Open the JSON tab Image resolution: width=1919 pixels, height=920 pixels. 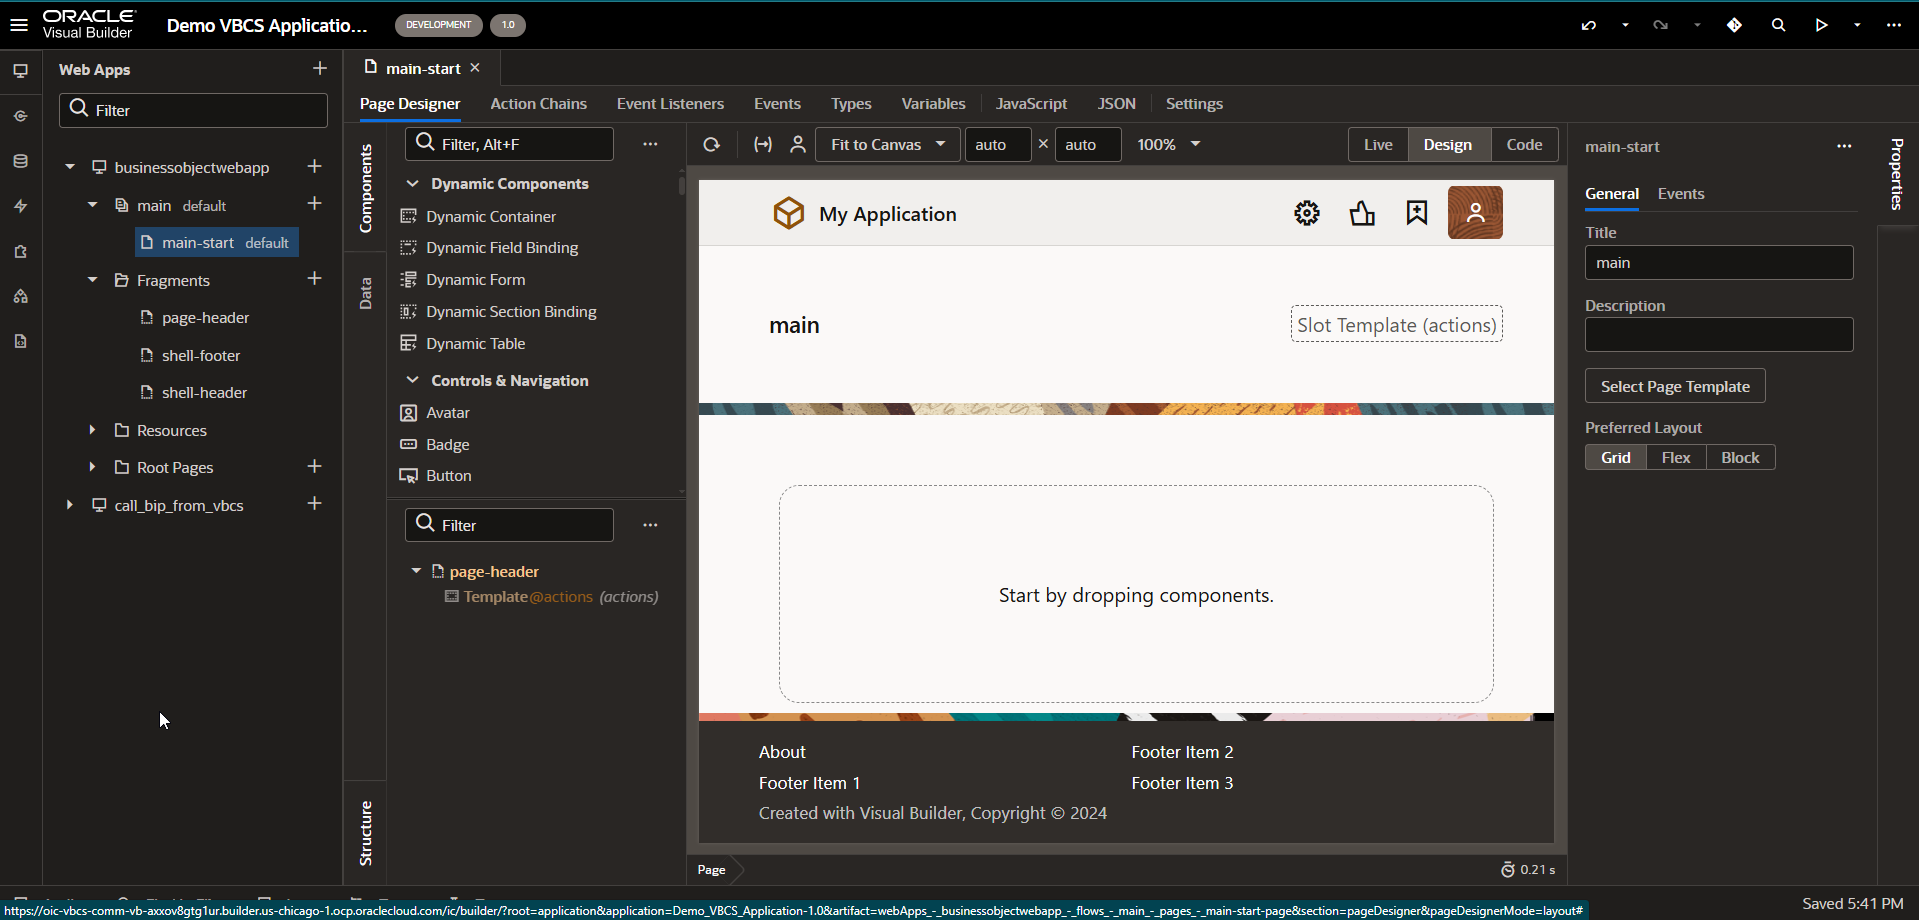[1116, 103]
